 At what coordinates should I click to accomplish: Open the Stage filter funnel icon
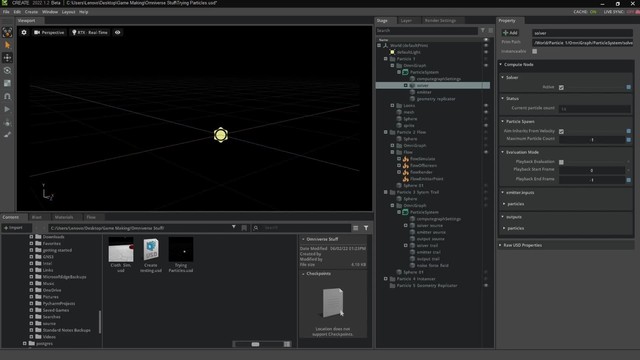tap(483, 31)
